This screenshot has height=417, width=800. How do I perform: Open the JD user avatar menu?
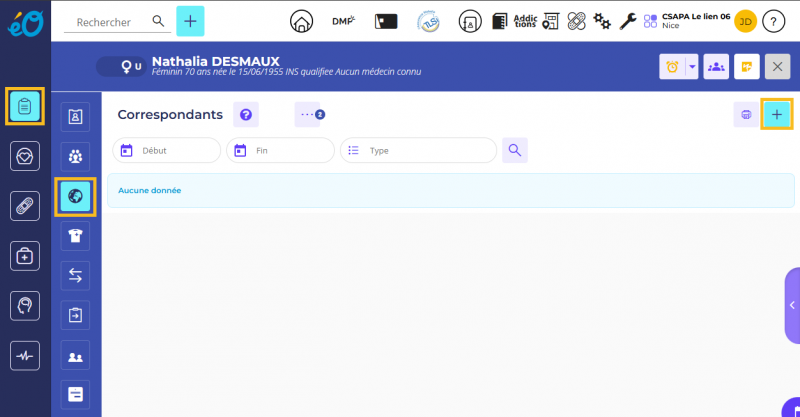pos(745,21)
